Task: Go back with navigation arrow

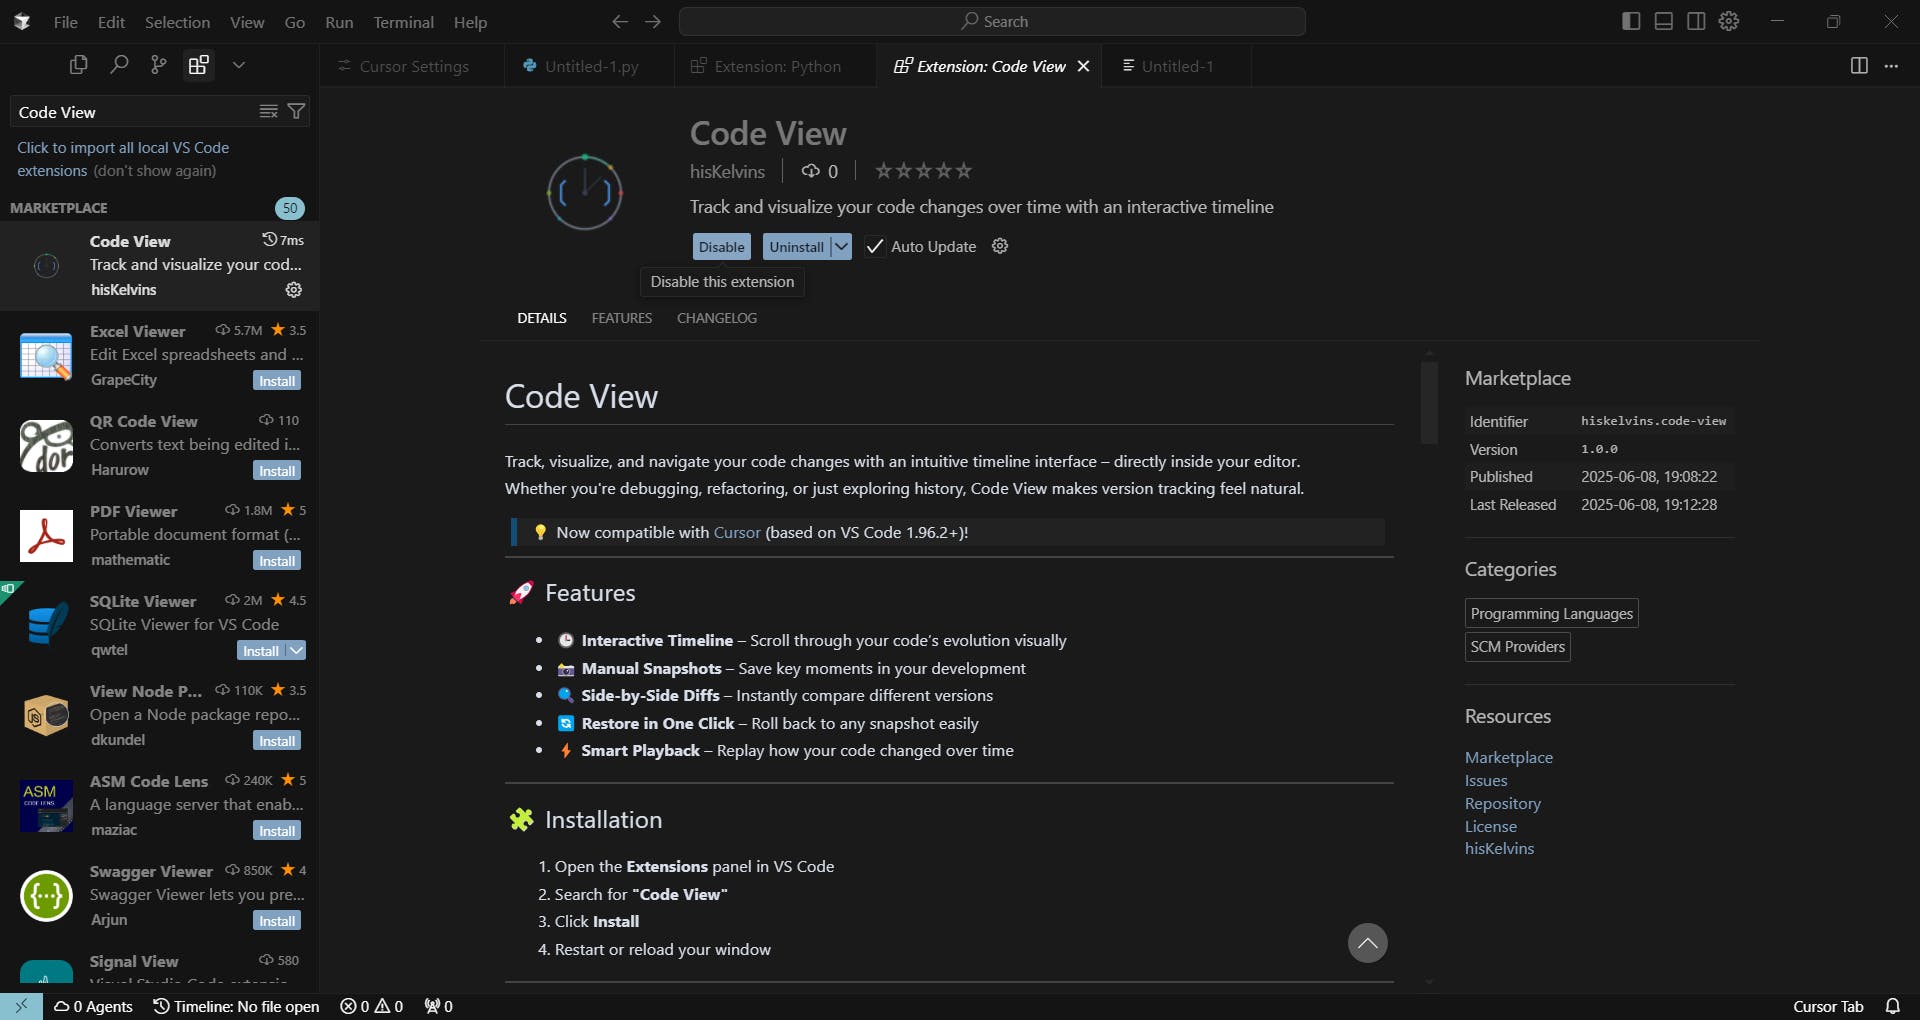Action: pos(620,21)
